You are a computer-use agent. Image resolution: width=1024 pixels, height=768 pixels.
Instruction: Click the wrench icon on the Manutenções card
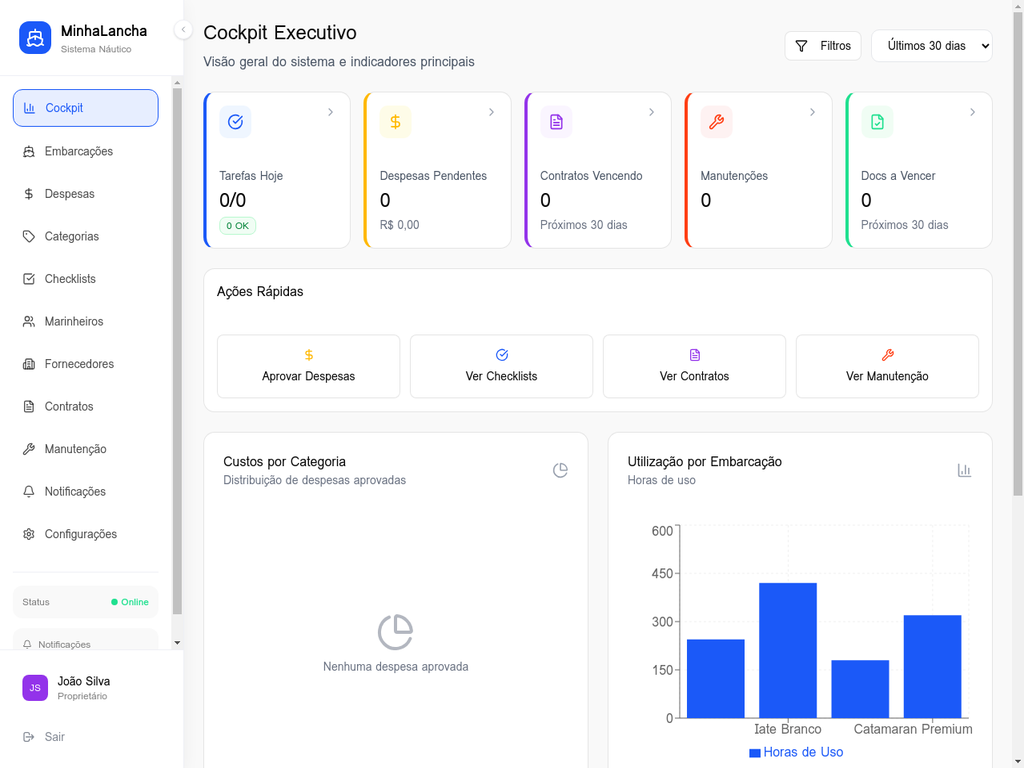pyautogui.click(x=716, y=122)
